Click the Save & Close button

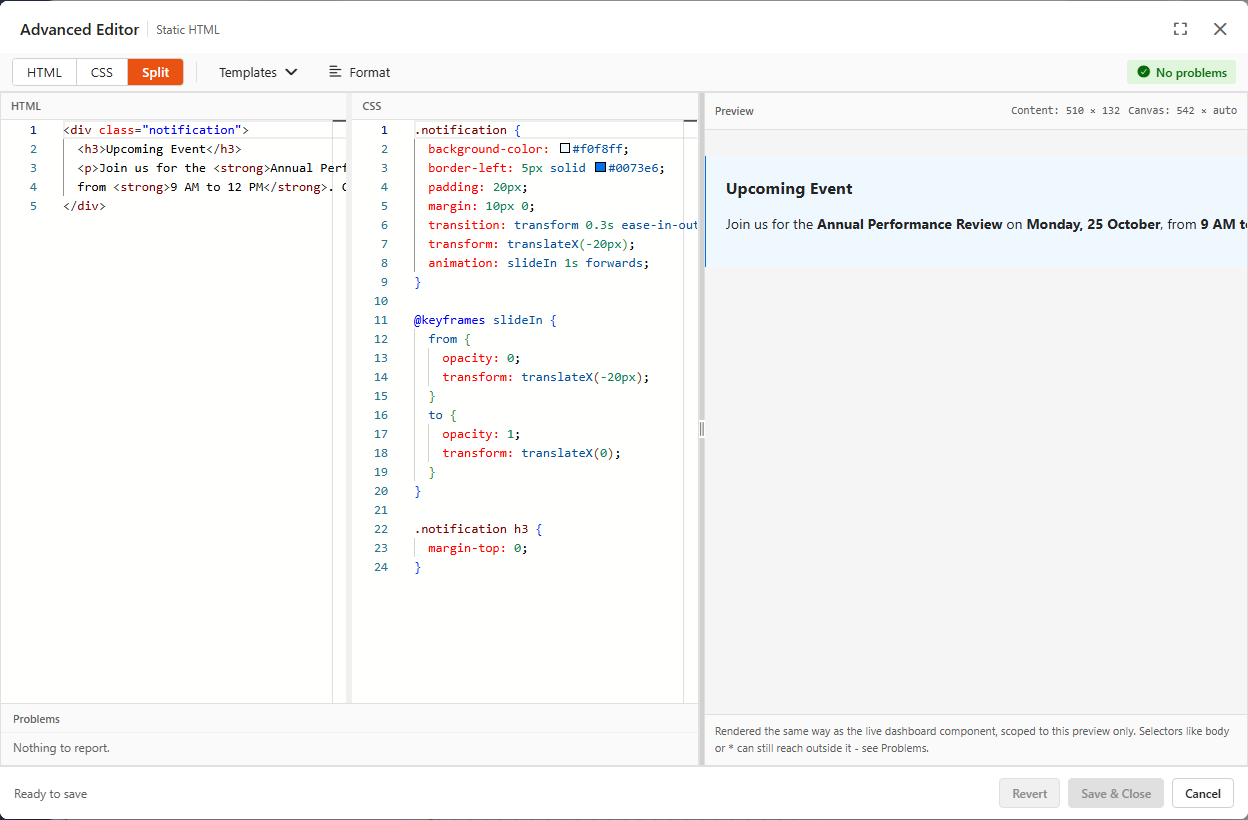click(1116, 793)
